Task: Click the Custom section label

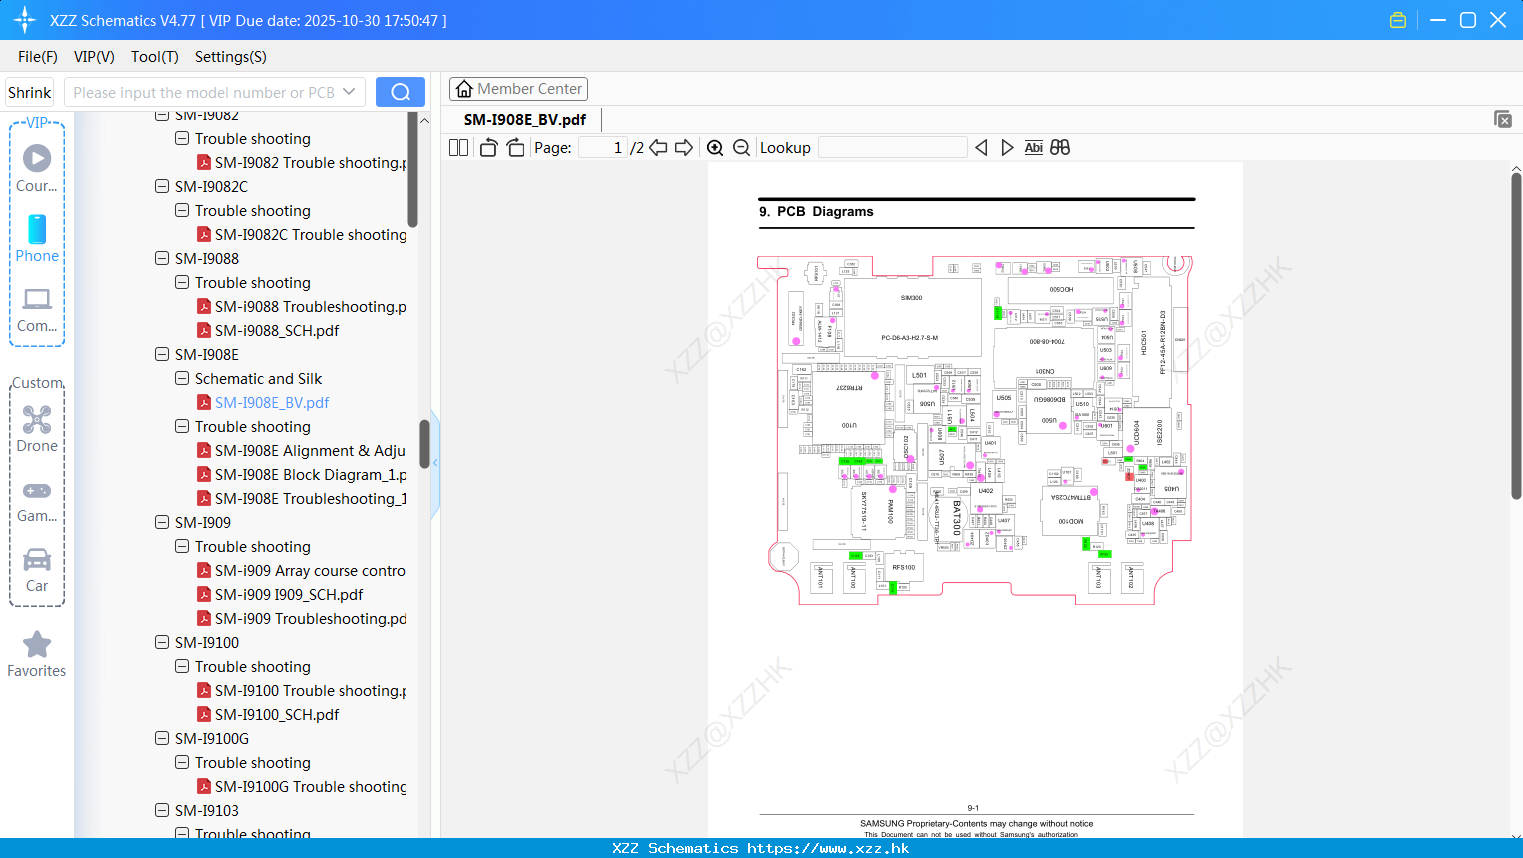Action: point(37,383)
